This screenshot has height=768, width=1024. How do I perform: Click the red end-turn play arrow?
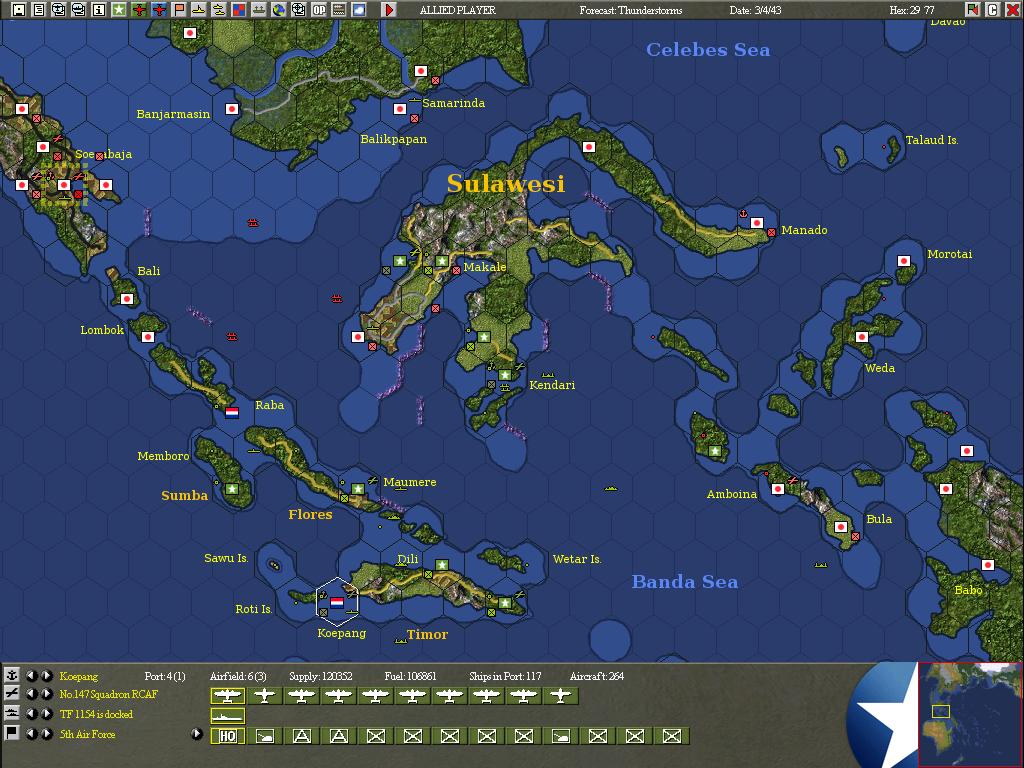tap(389, 10)
